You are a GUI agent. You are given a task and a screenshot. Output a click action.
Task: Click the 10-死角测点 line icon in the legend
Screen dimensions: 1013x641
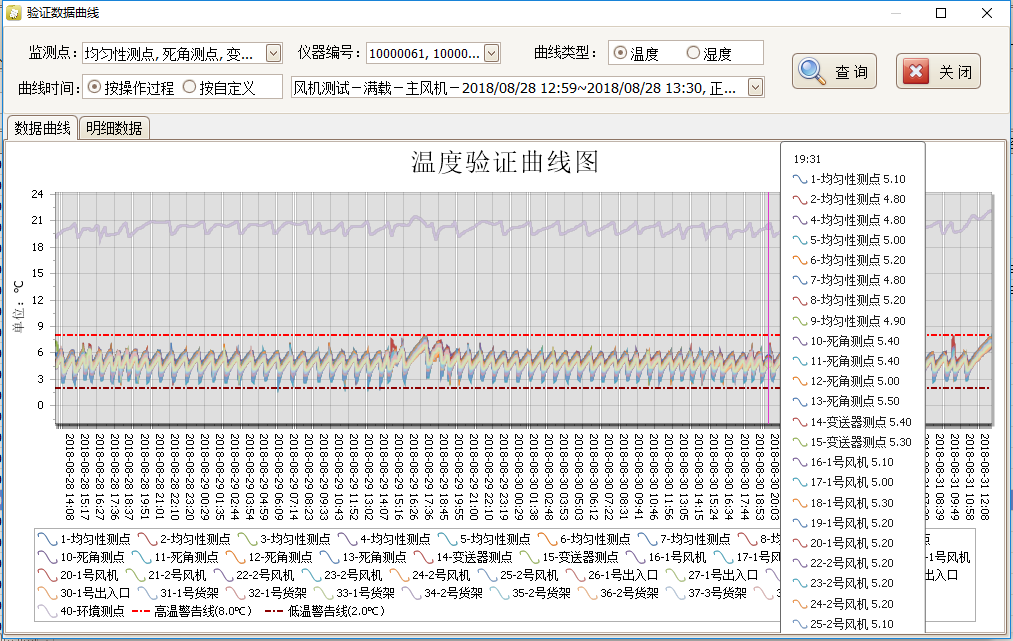(47, 557)
